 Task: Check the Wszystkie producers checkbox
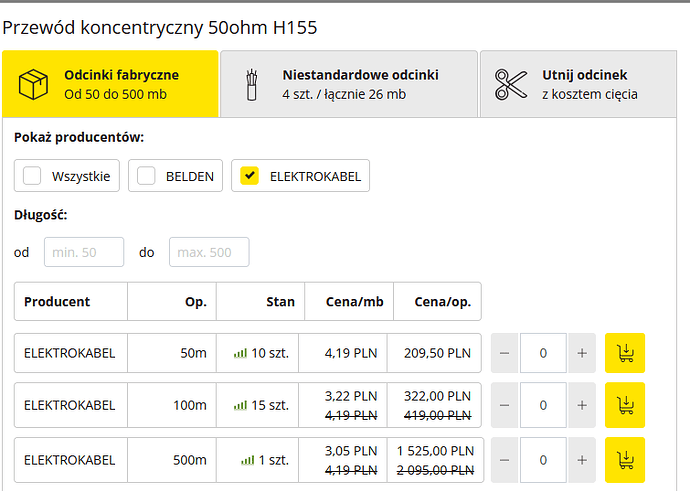click(32, 176)
